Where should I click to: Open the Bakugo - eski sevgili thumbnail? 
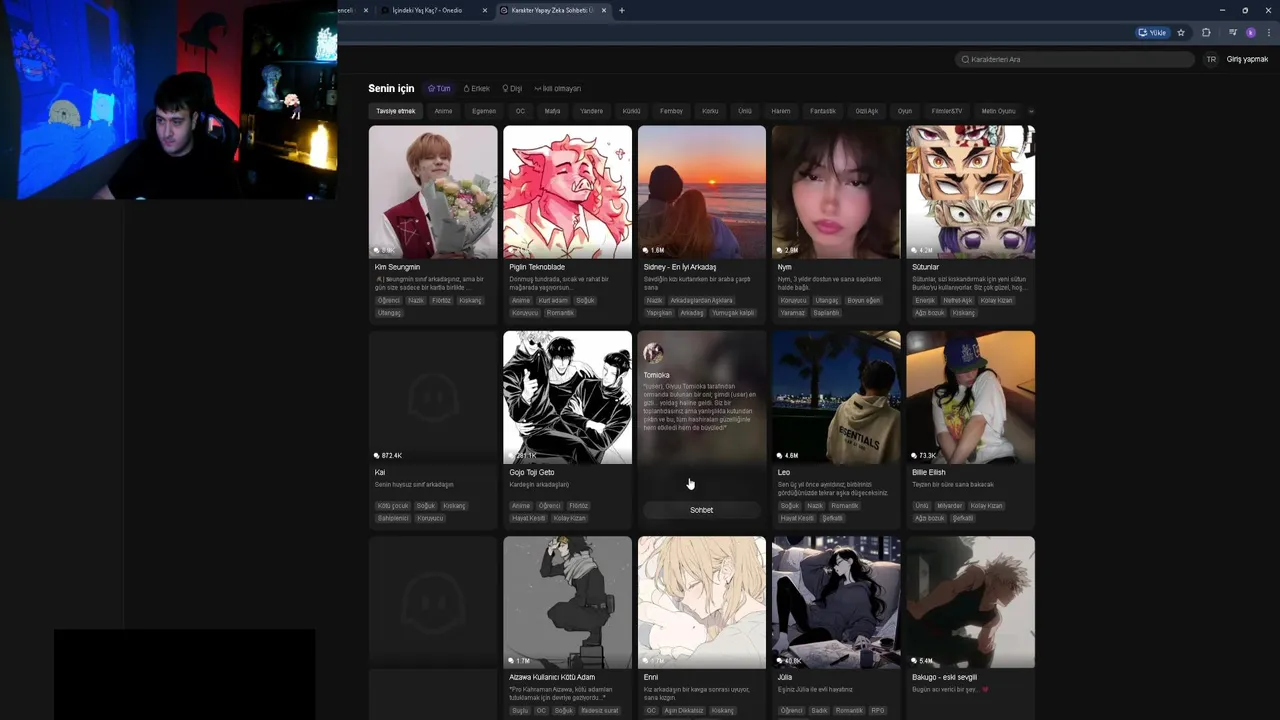pos(971,602)
